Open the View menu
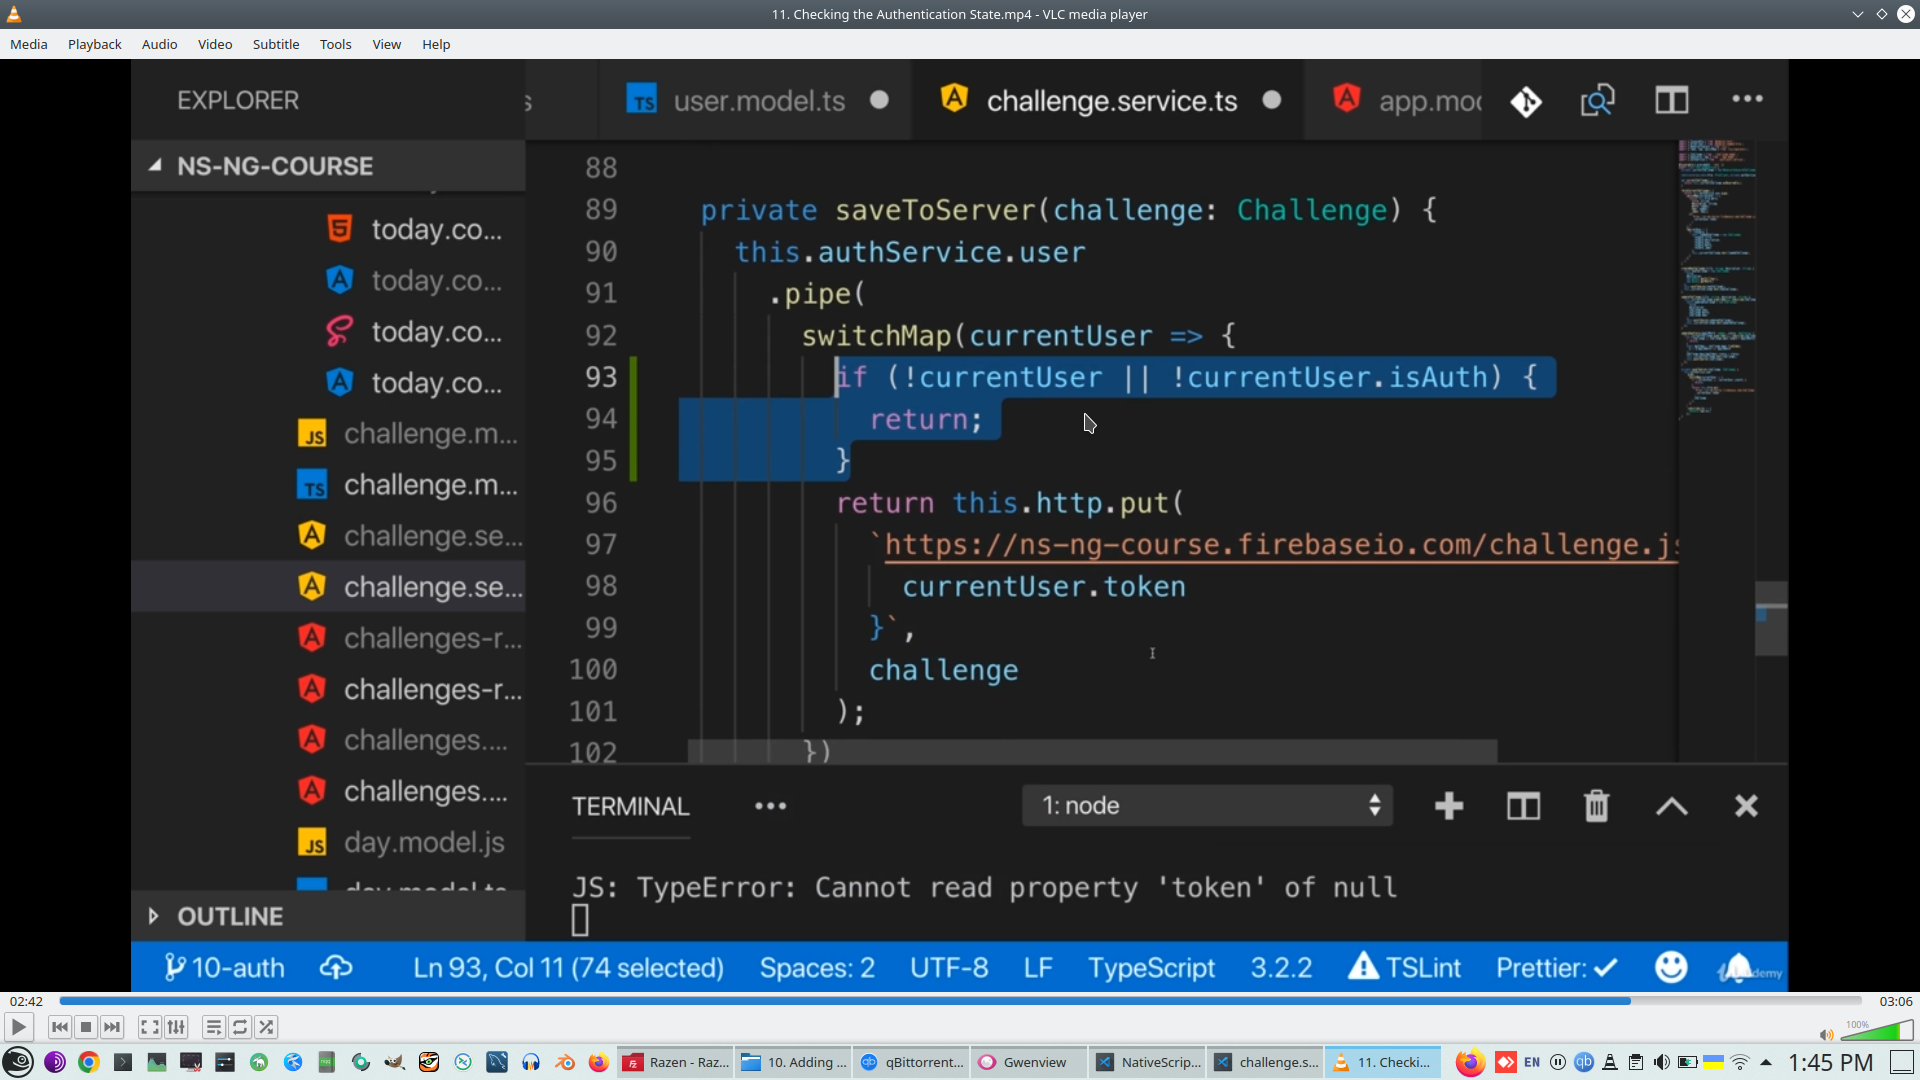 (386, 44)
